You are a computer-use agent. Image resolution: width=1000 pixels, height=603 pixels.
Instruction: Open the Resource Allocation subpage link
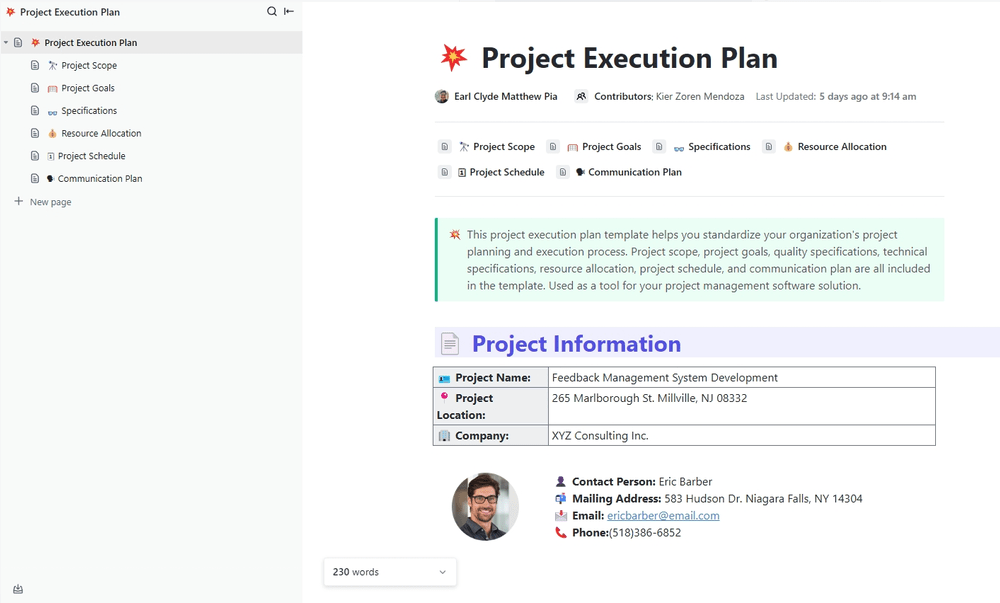click(841, 147)
